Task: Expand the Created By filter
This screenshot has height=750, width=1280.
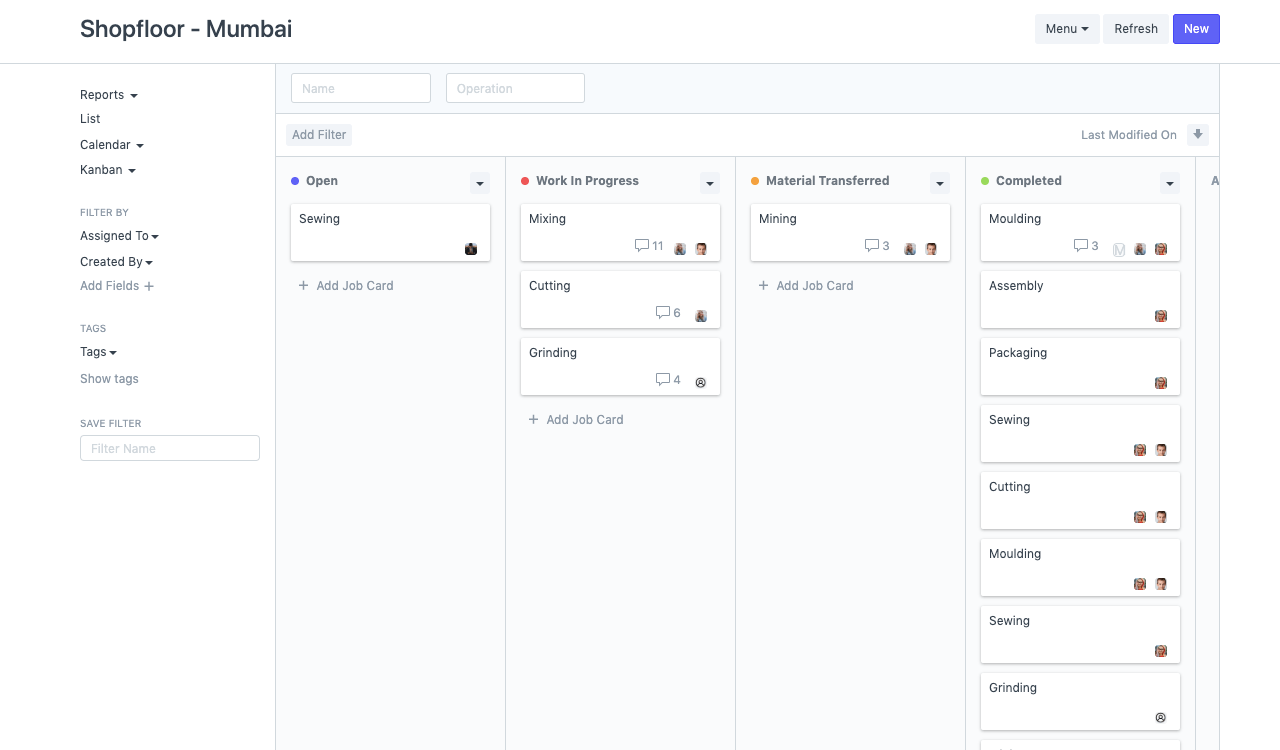Action: coord(117,262)
